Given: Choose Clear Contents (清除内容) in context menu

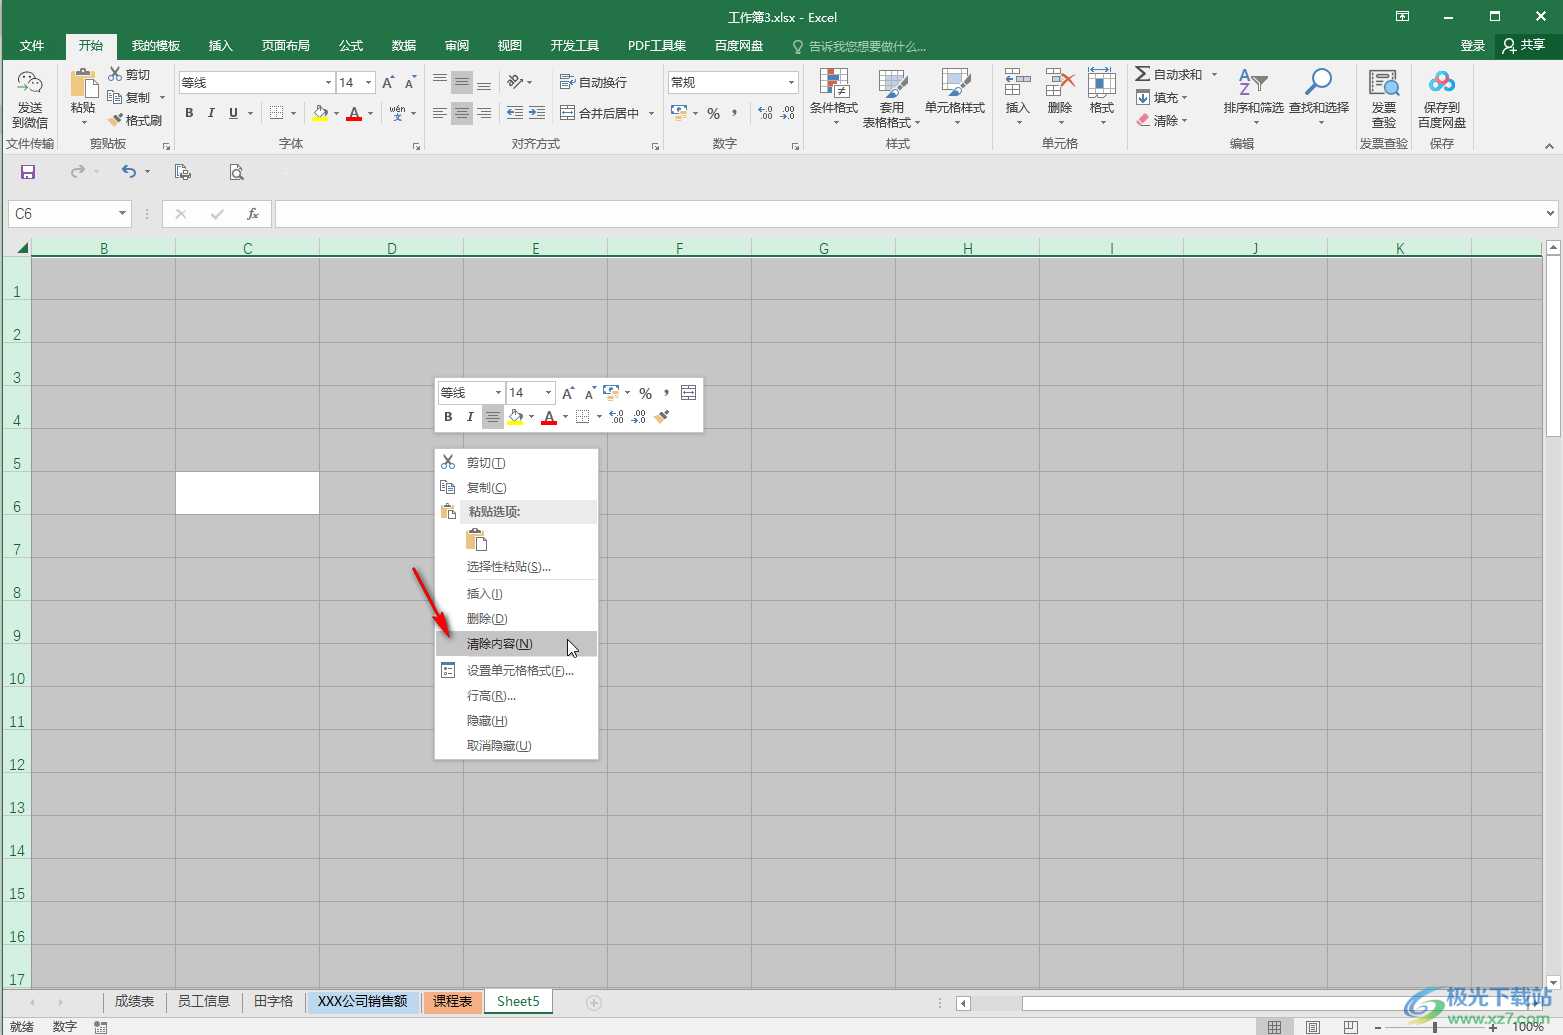Looking at the screenshot, I should click(x=516, y=644).
